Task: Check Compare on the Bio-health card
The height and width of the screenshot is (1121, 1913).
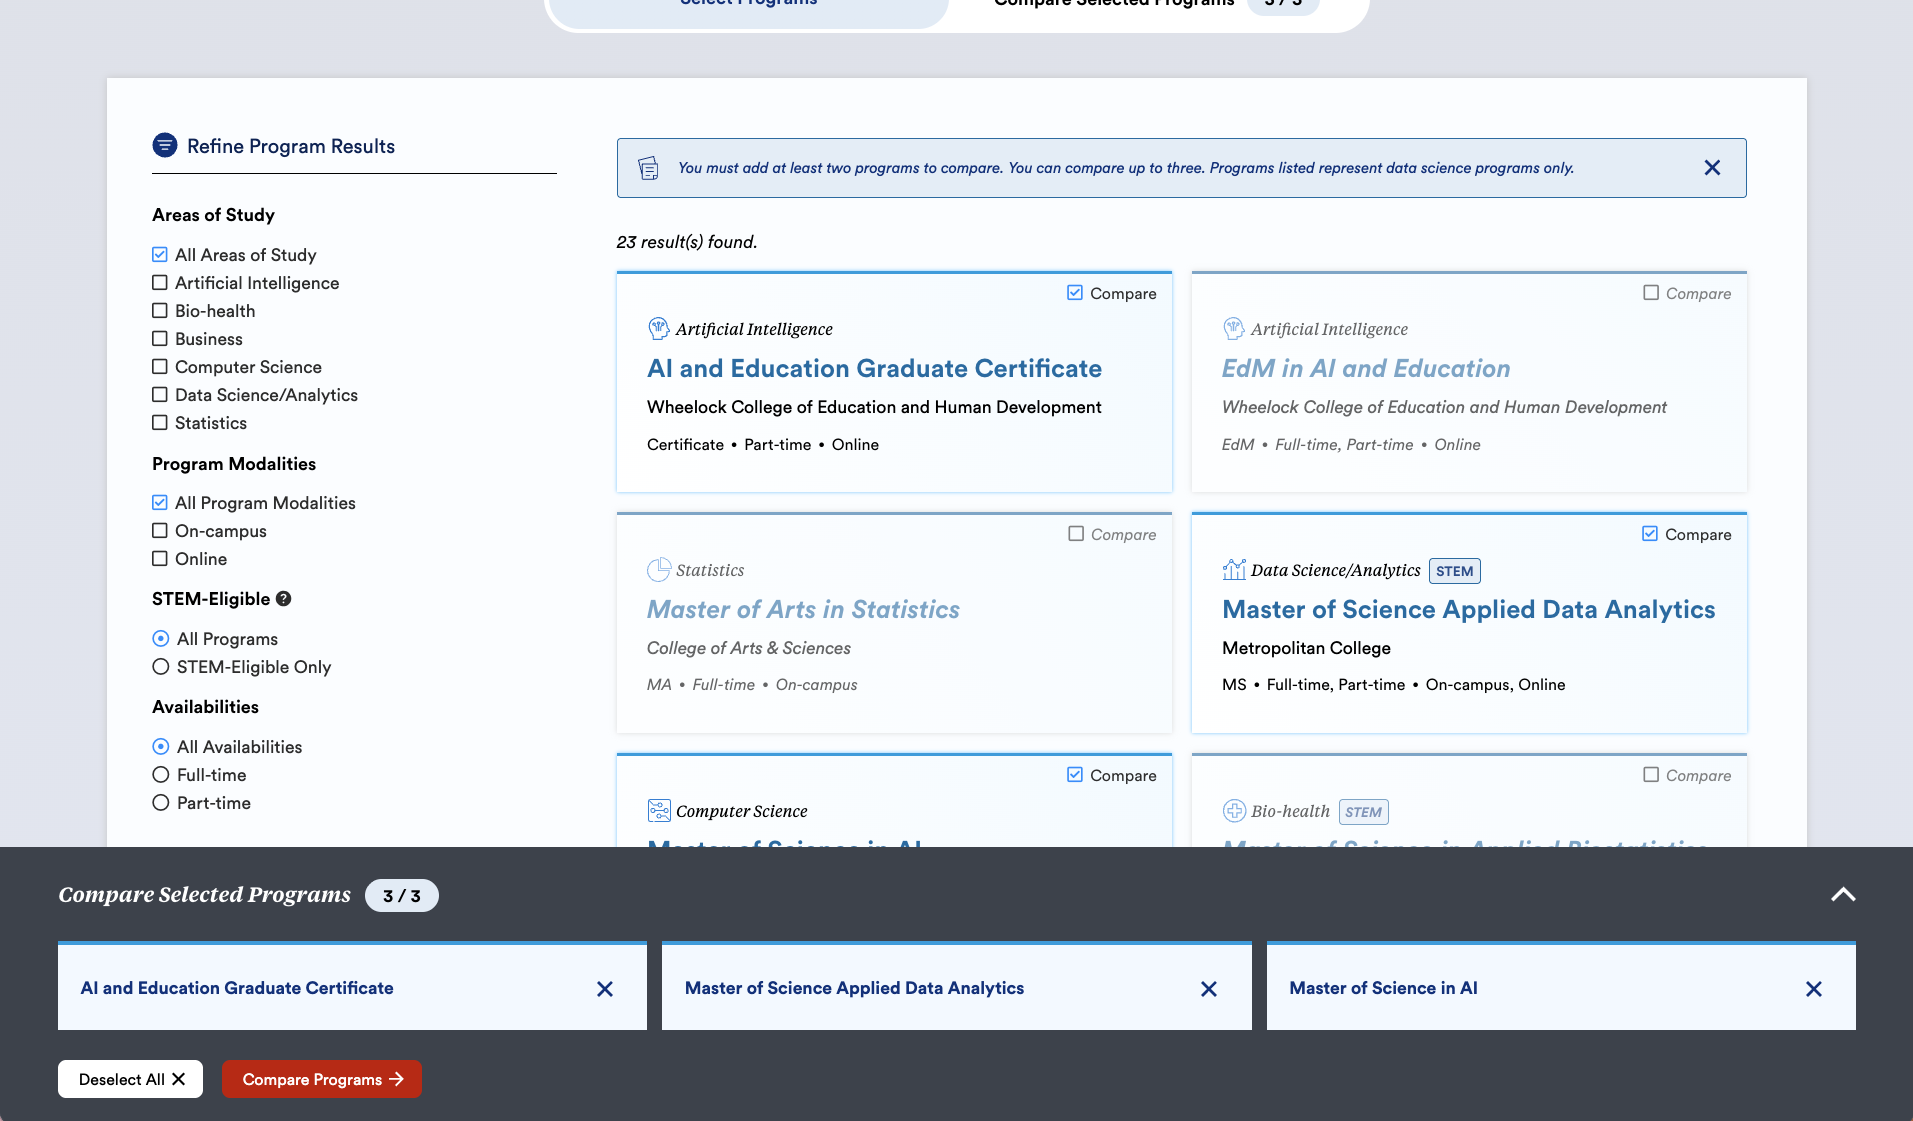Action: pos(1651,774)
